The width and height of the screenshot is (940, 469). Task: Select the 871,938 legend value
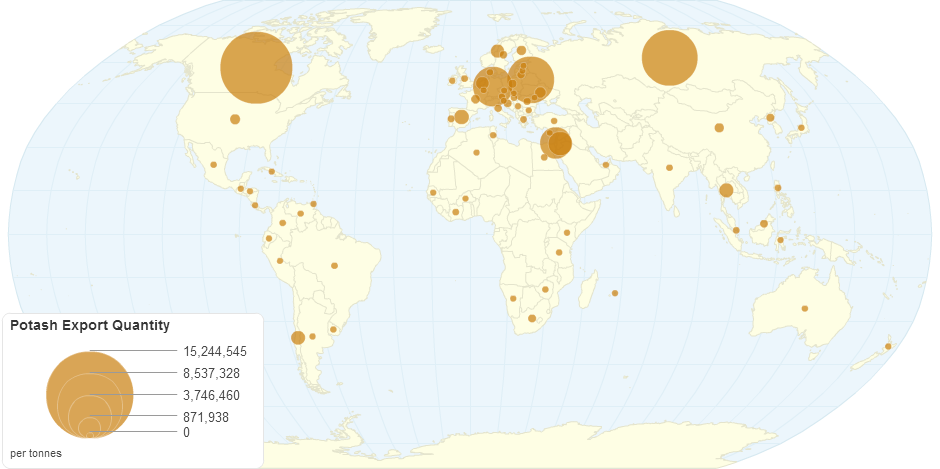(206, 416)
